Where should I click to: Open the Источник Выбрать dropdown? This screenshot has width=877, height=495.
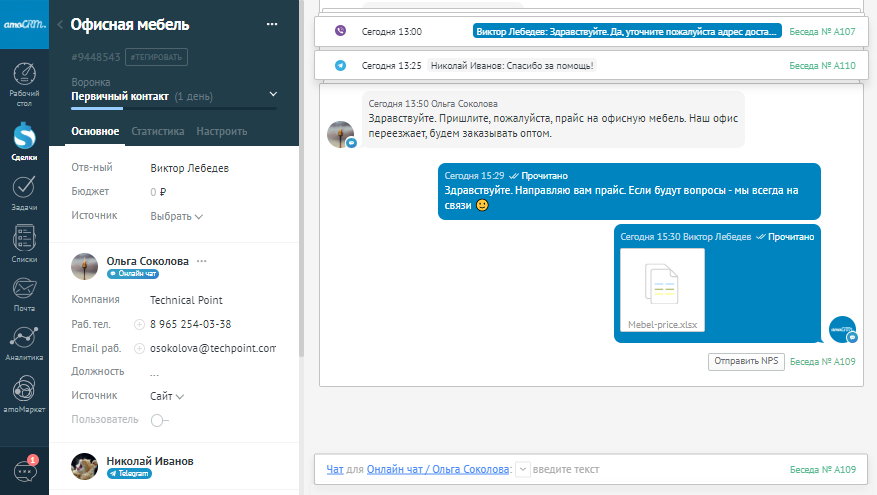[x=176, y=216]
